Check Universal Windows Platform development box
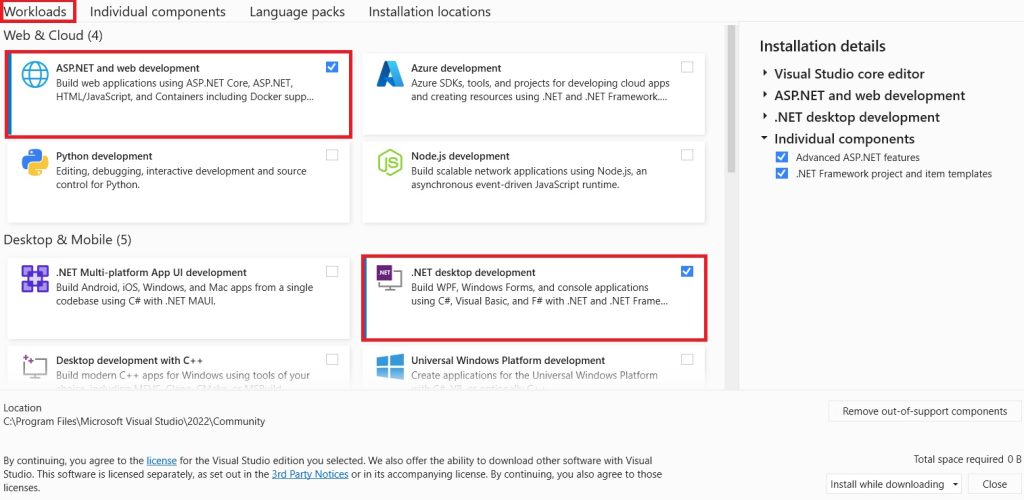Viewport: 1024px width, 500px height. tap(687, 359)
